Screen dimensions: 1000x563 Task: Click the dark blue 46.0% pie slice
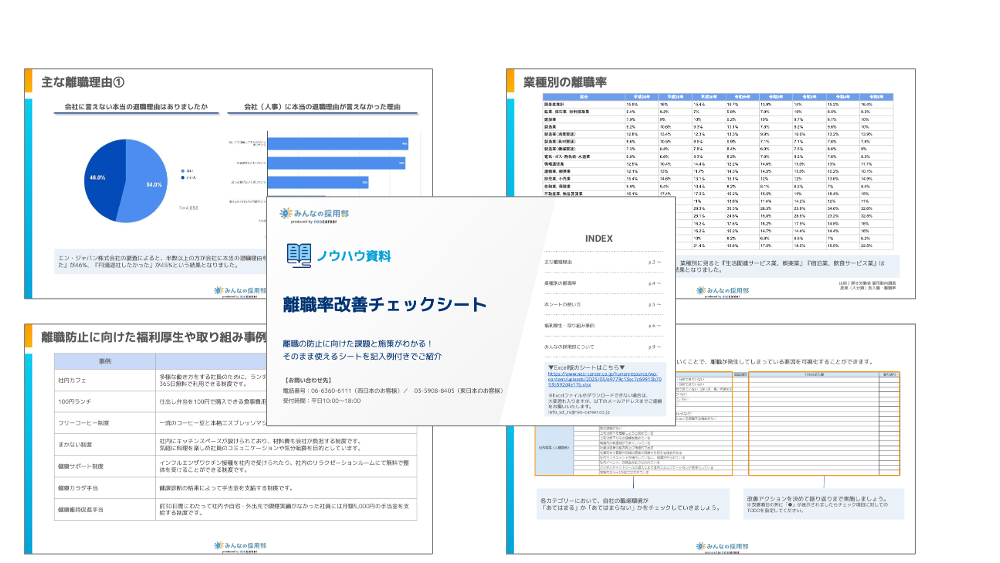point(102,179)
